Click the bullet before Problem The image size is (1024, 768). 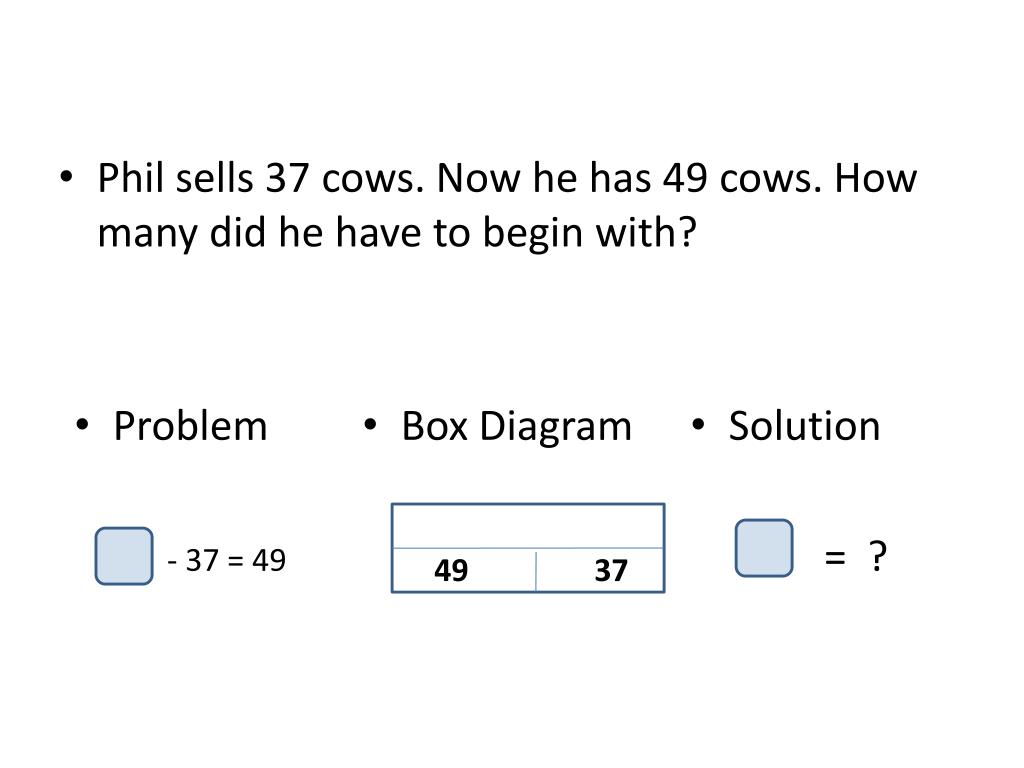(82, 425)
